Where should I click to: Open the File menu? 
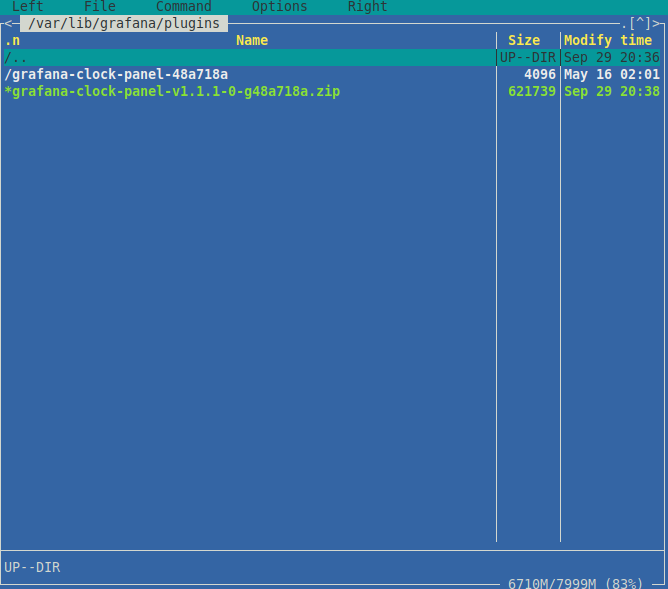pyautogui.click(x=100, y=6)
